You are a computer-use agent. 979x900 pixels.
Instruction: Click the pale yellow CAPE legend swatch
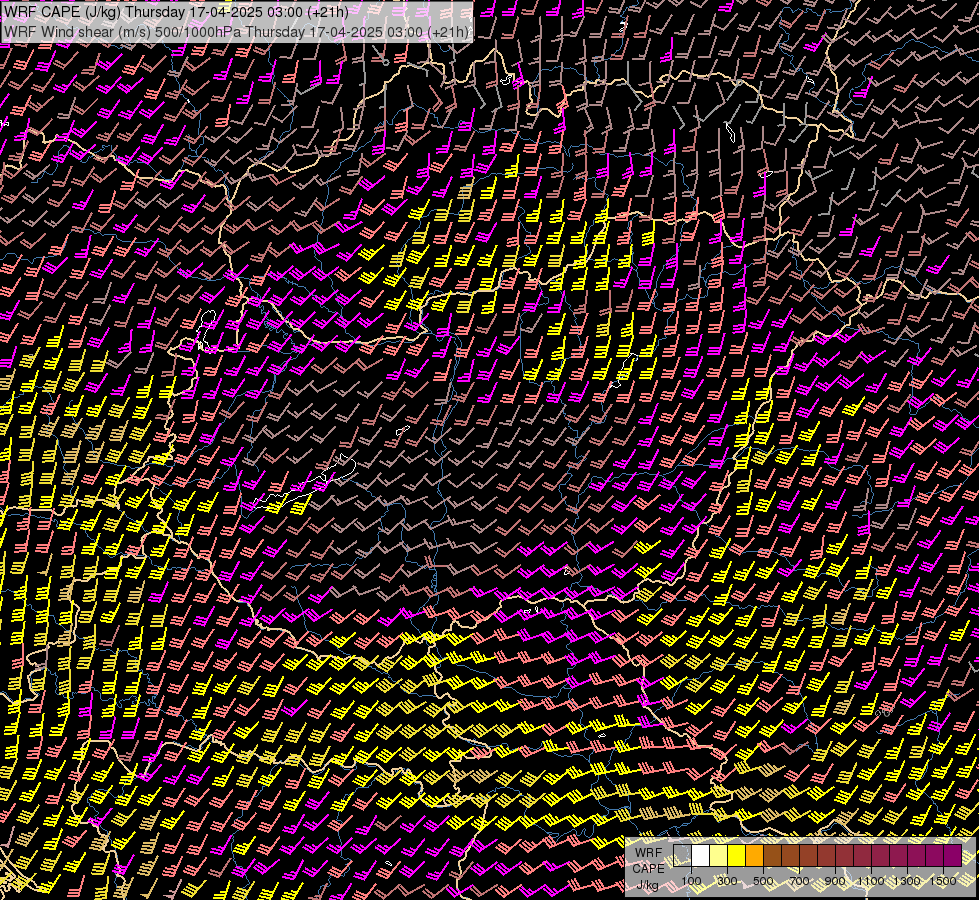pyautogui.click(x=719, y=855)
